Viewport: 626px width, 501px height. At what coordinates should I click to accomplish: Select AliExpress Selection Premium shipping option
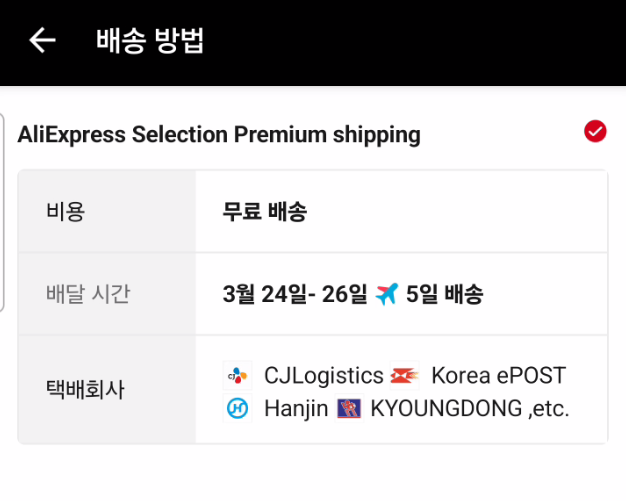pyautogui.click(x=219, y=134)
